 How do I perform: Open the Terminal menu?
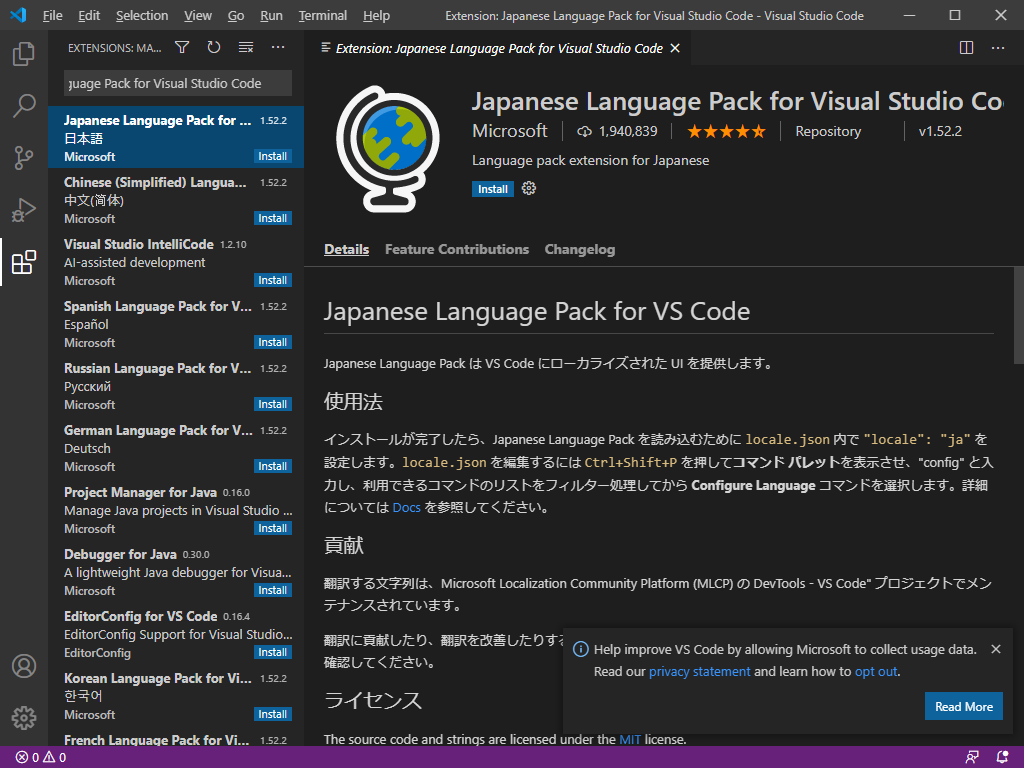click(323, 16)
